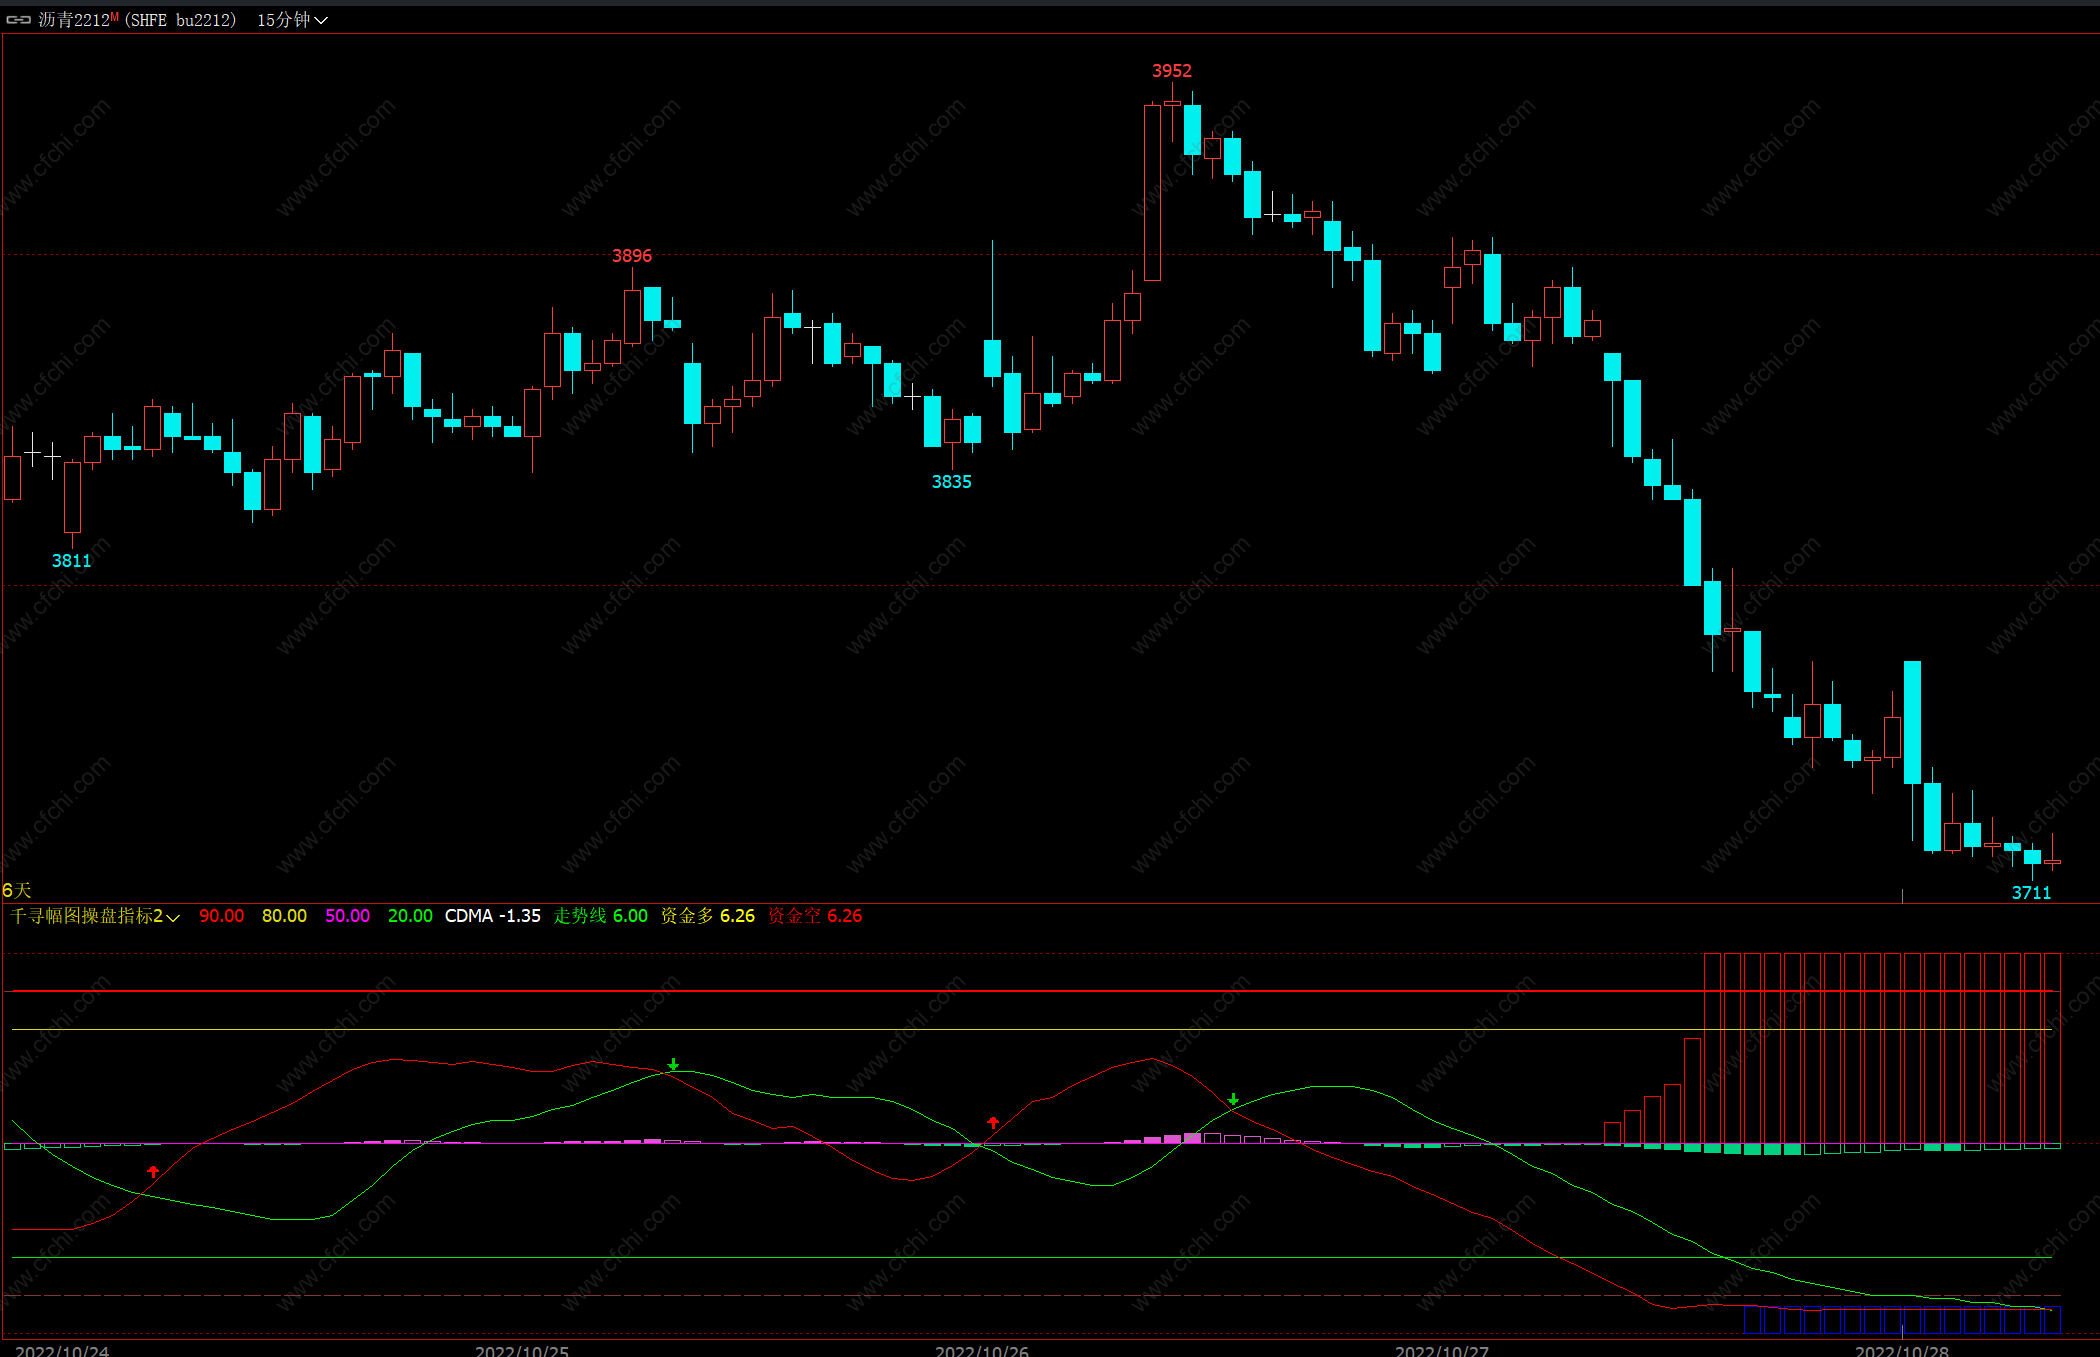This screenshot has height=1357, width=2100.
Task: Click the red M marker after 沥青2212
Action: [x=114, y=16]
